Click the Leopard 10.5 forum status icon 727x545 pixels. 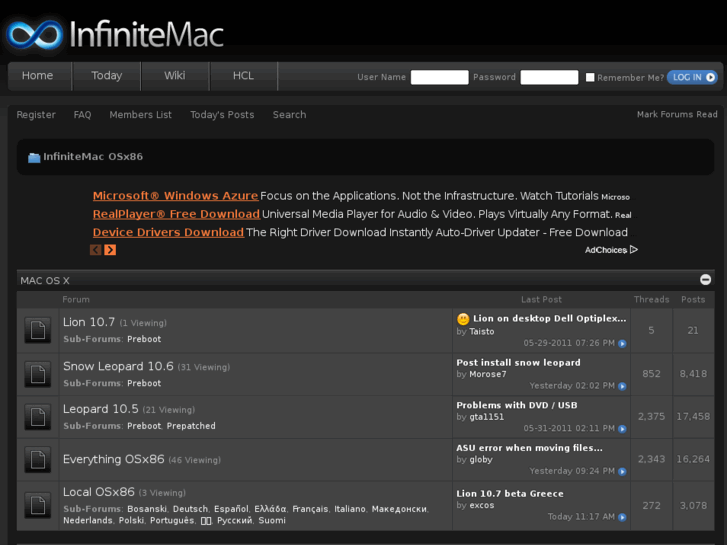tap(38, 417)
